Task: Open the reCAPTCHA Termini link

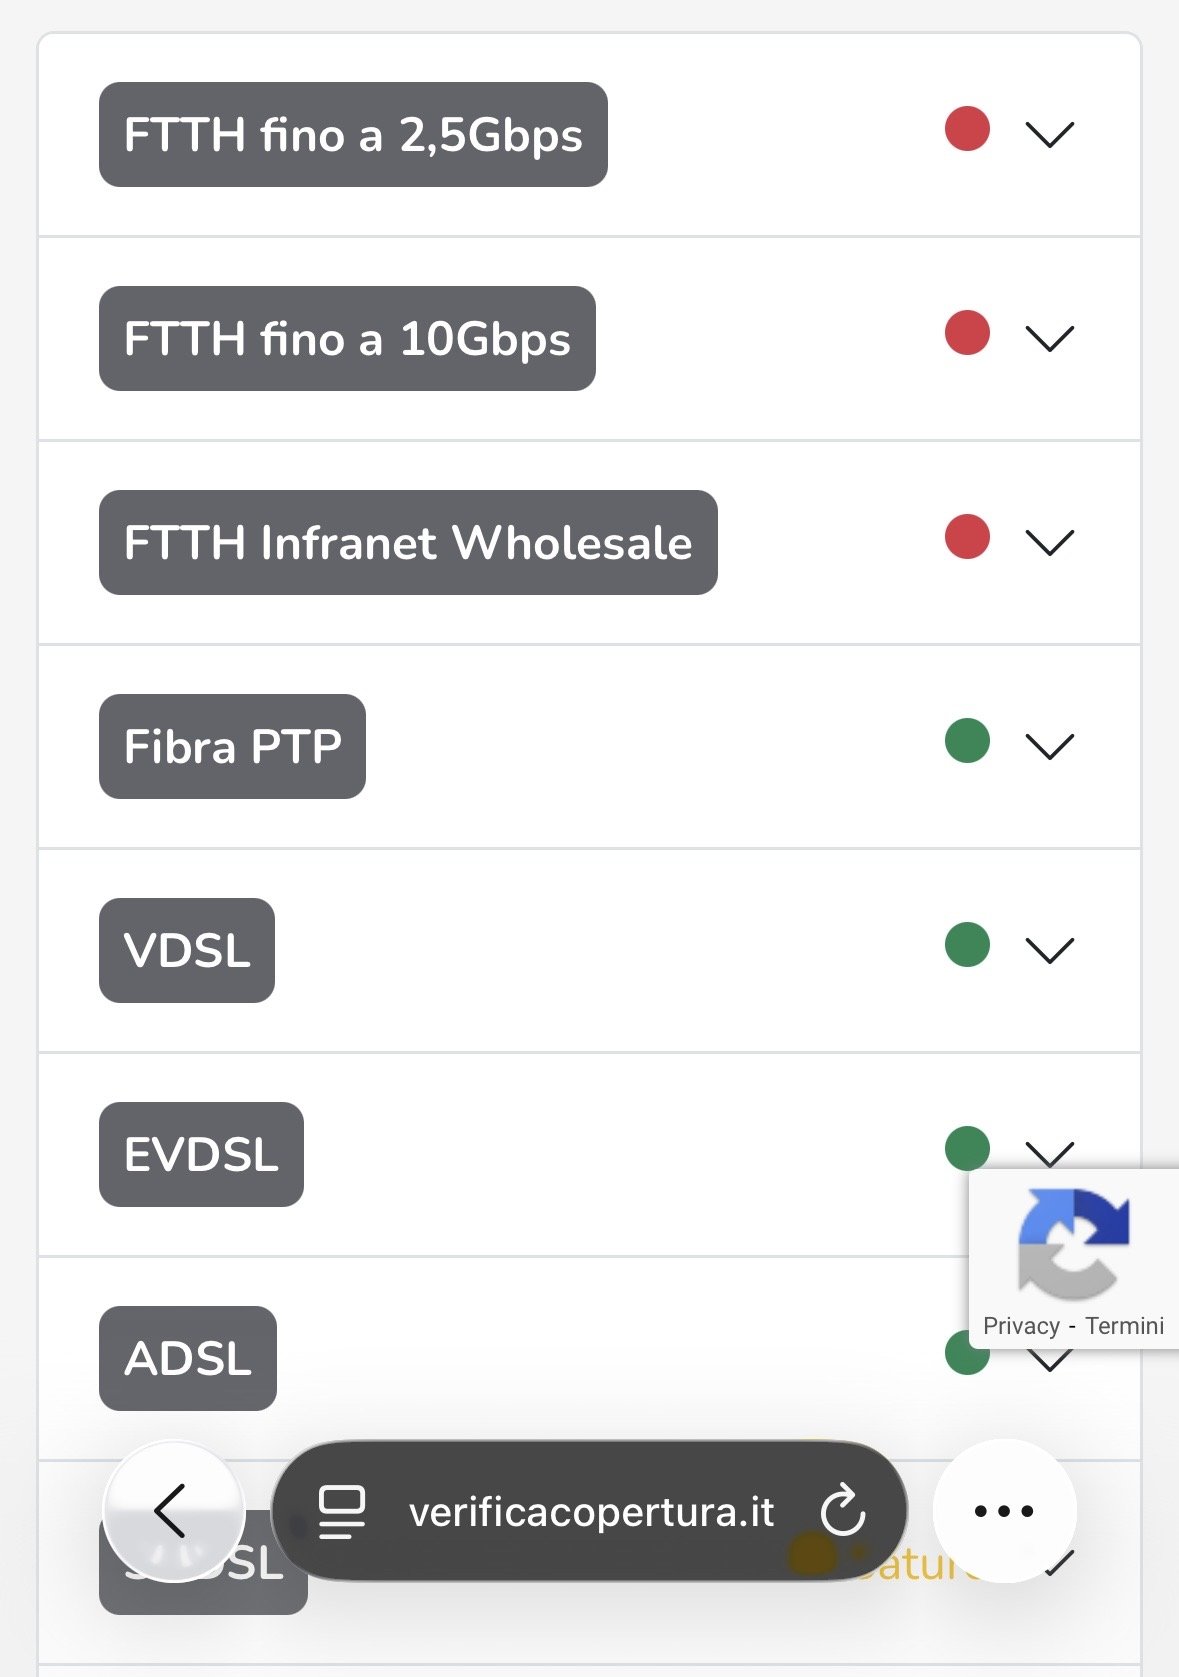Action: 1124,1326
